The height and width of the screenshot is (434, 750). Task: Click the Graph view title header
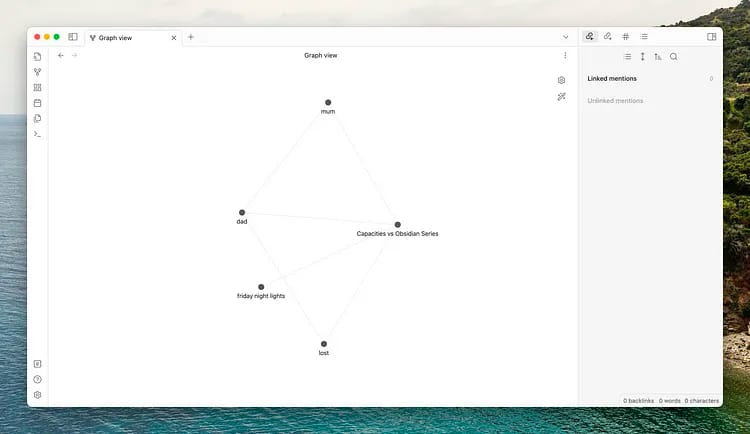click(320, 56)
